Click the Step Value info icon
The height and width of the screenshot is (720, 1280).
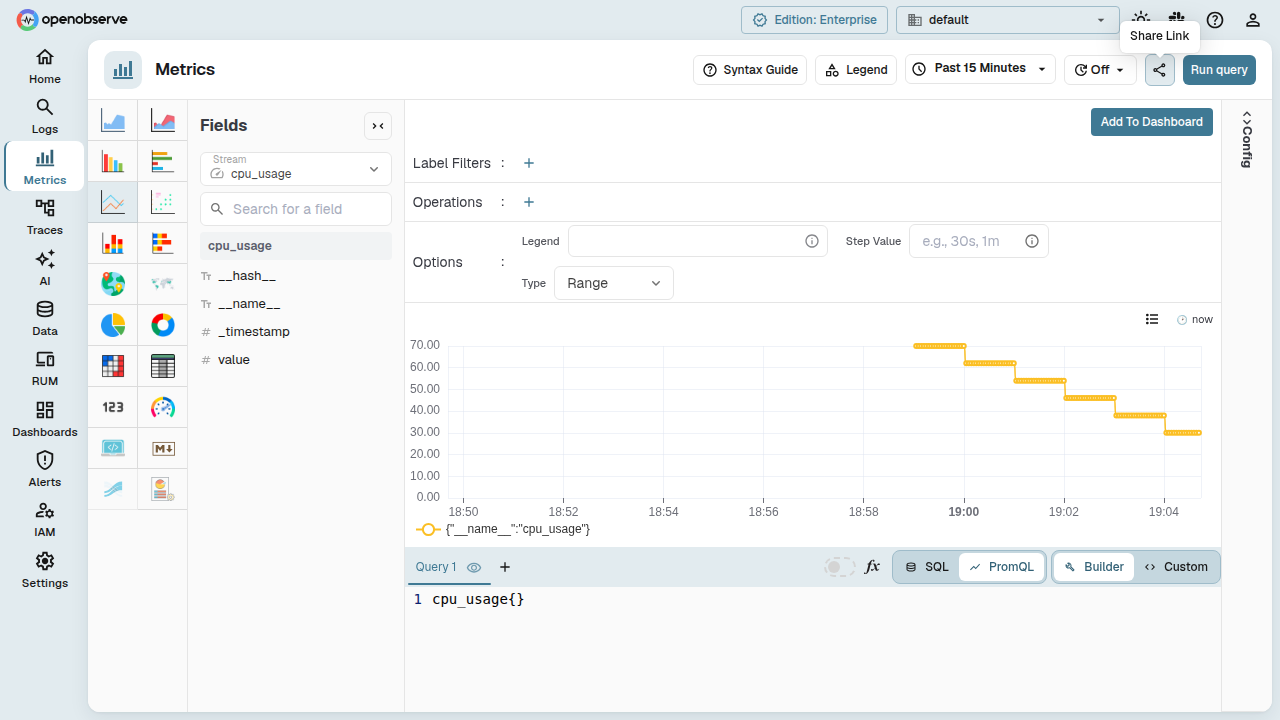pyautogui.click(x=1032, y=241)
